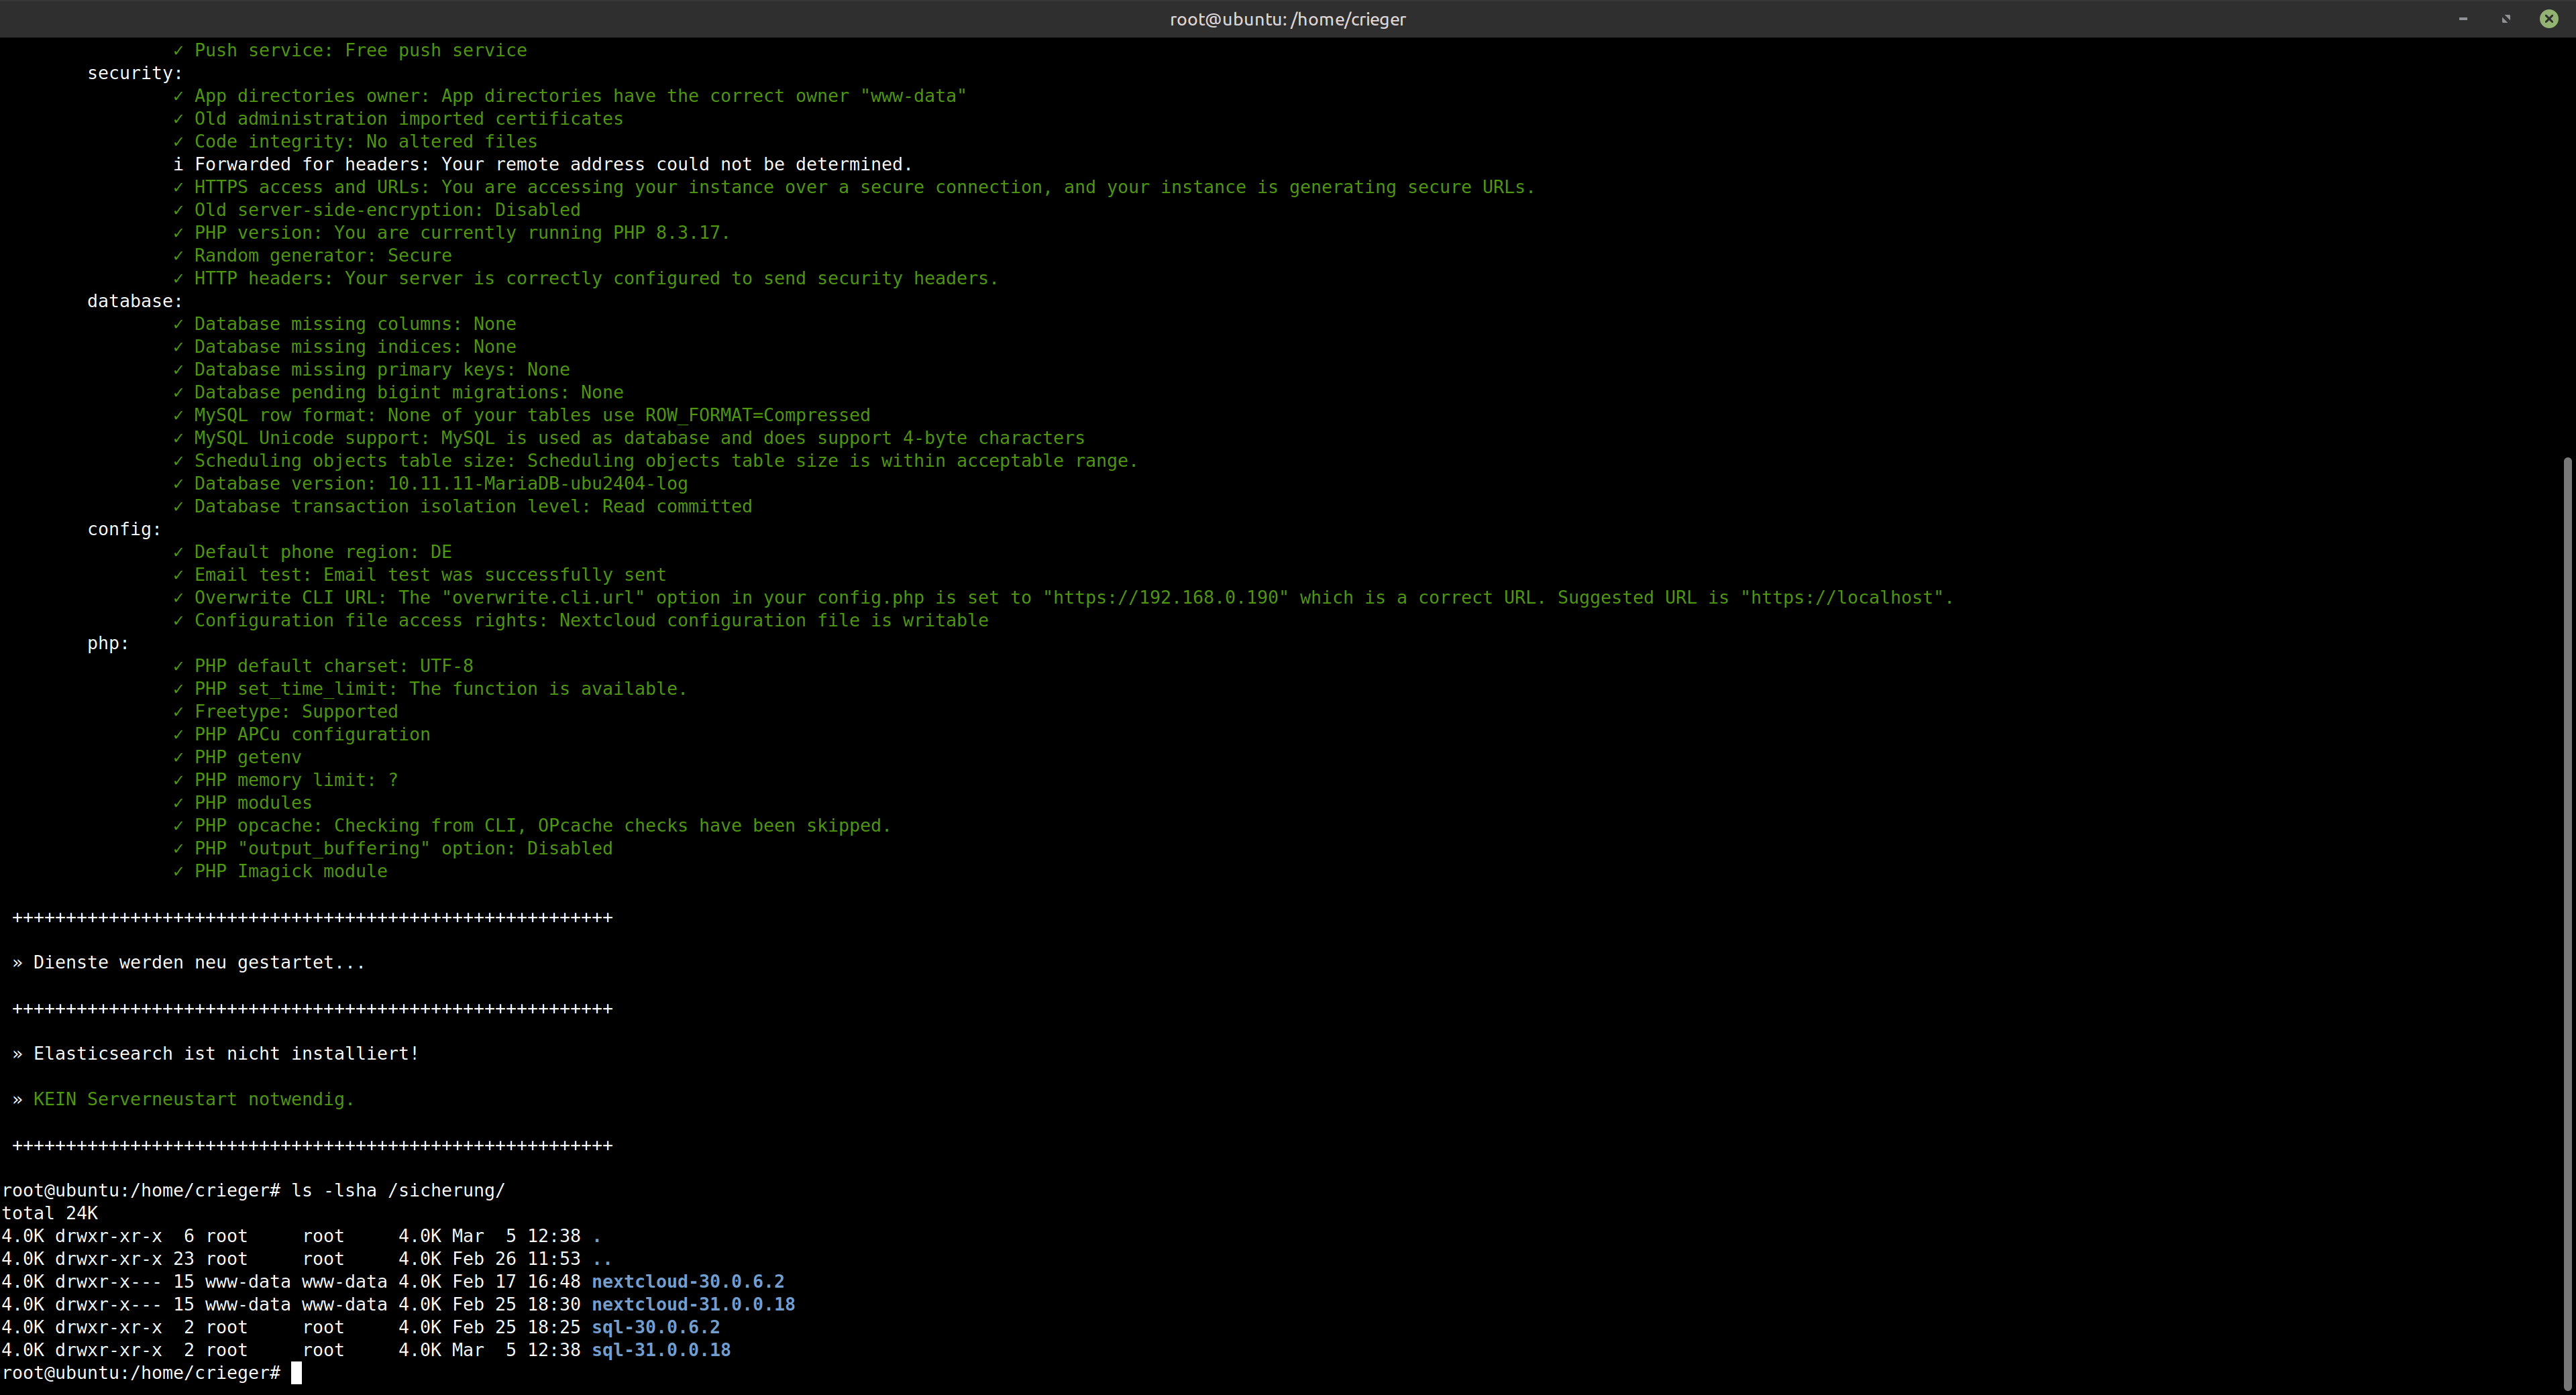This screenshot has width=2576, height=1395.
Task: Click the 'PHP memory limit: ?' line
Action: click(285, 781)
